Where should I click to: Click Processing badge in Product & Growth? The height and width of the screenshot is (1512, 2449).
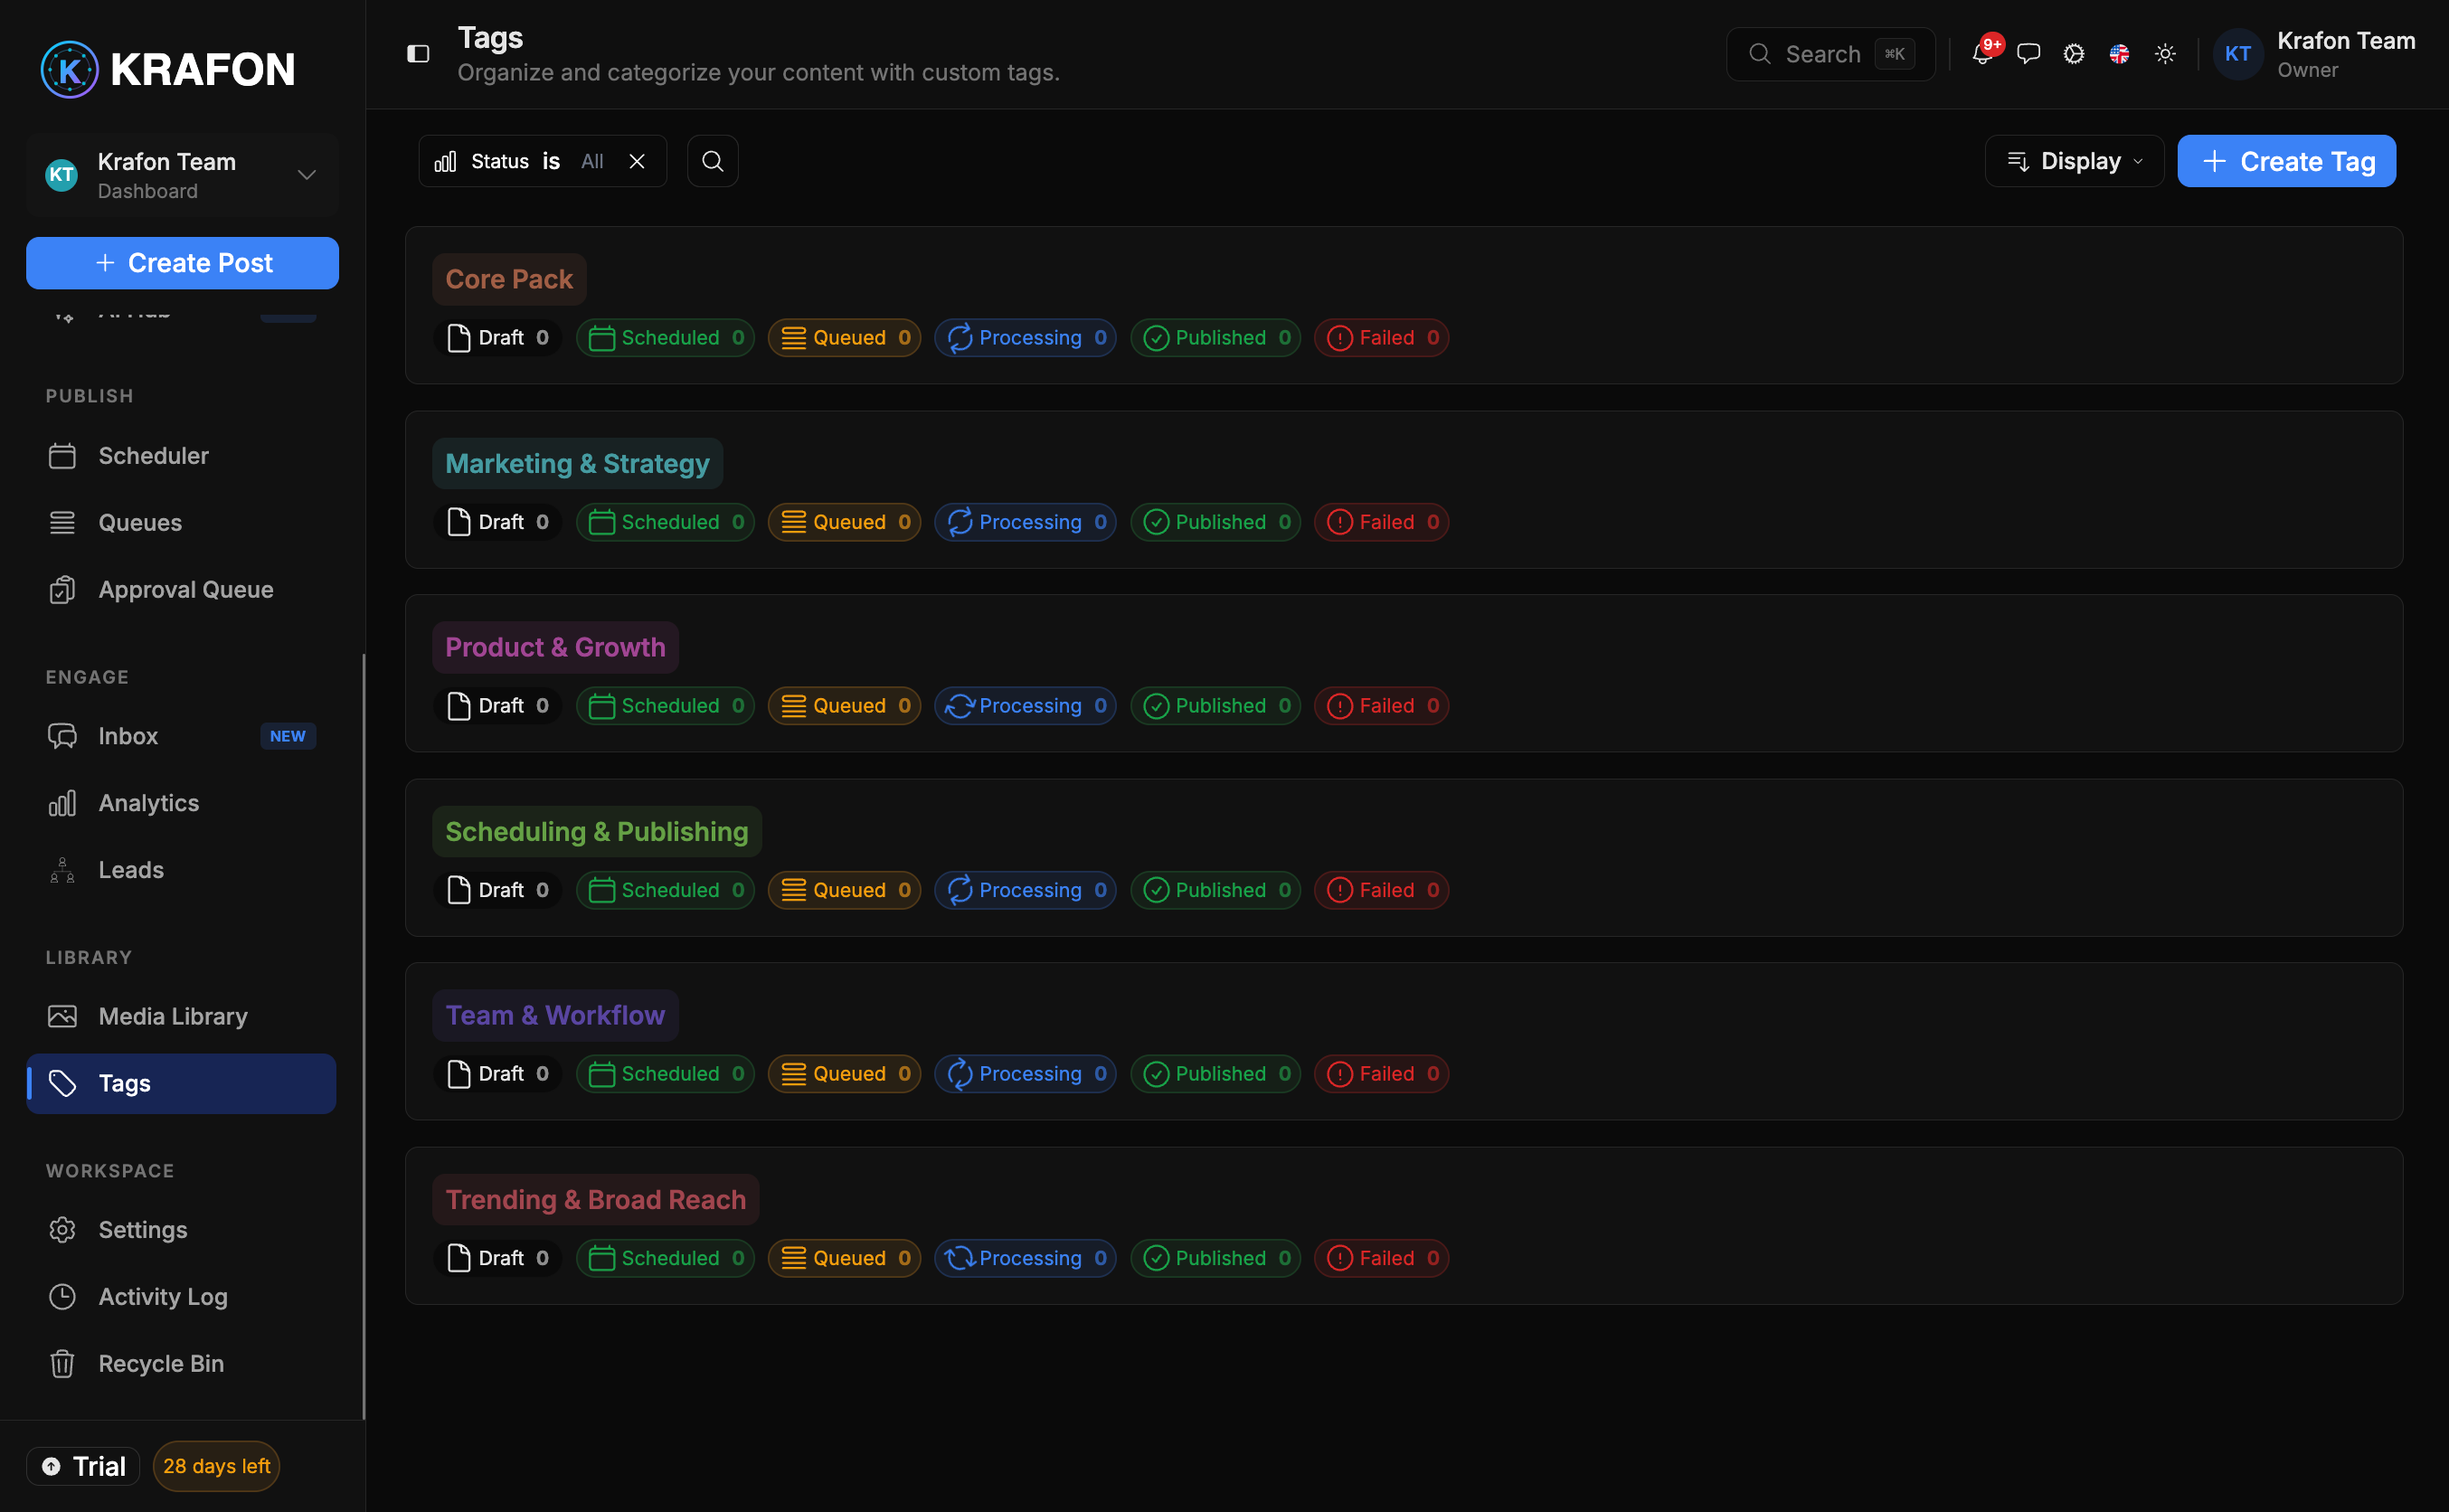coord(1025,706)
